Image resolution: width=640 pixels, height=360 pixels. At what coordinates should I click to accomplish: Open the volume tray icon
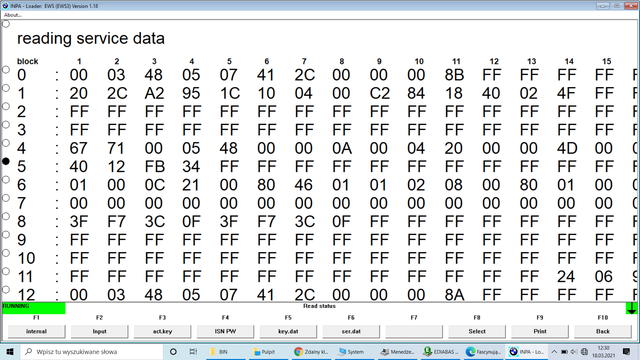(574, 351)
